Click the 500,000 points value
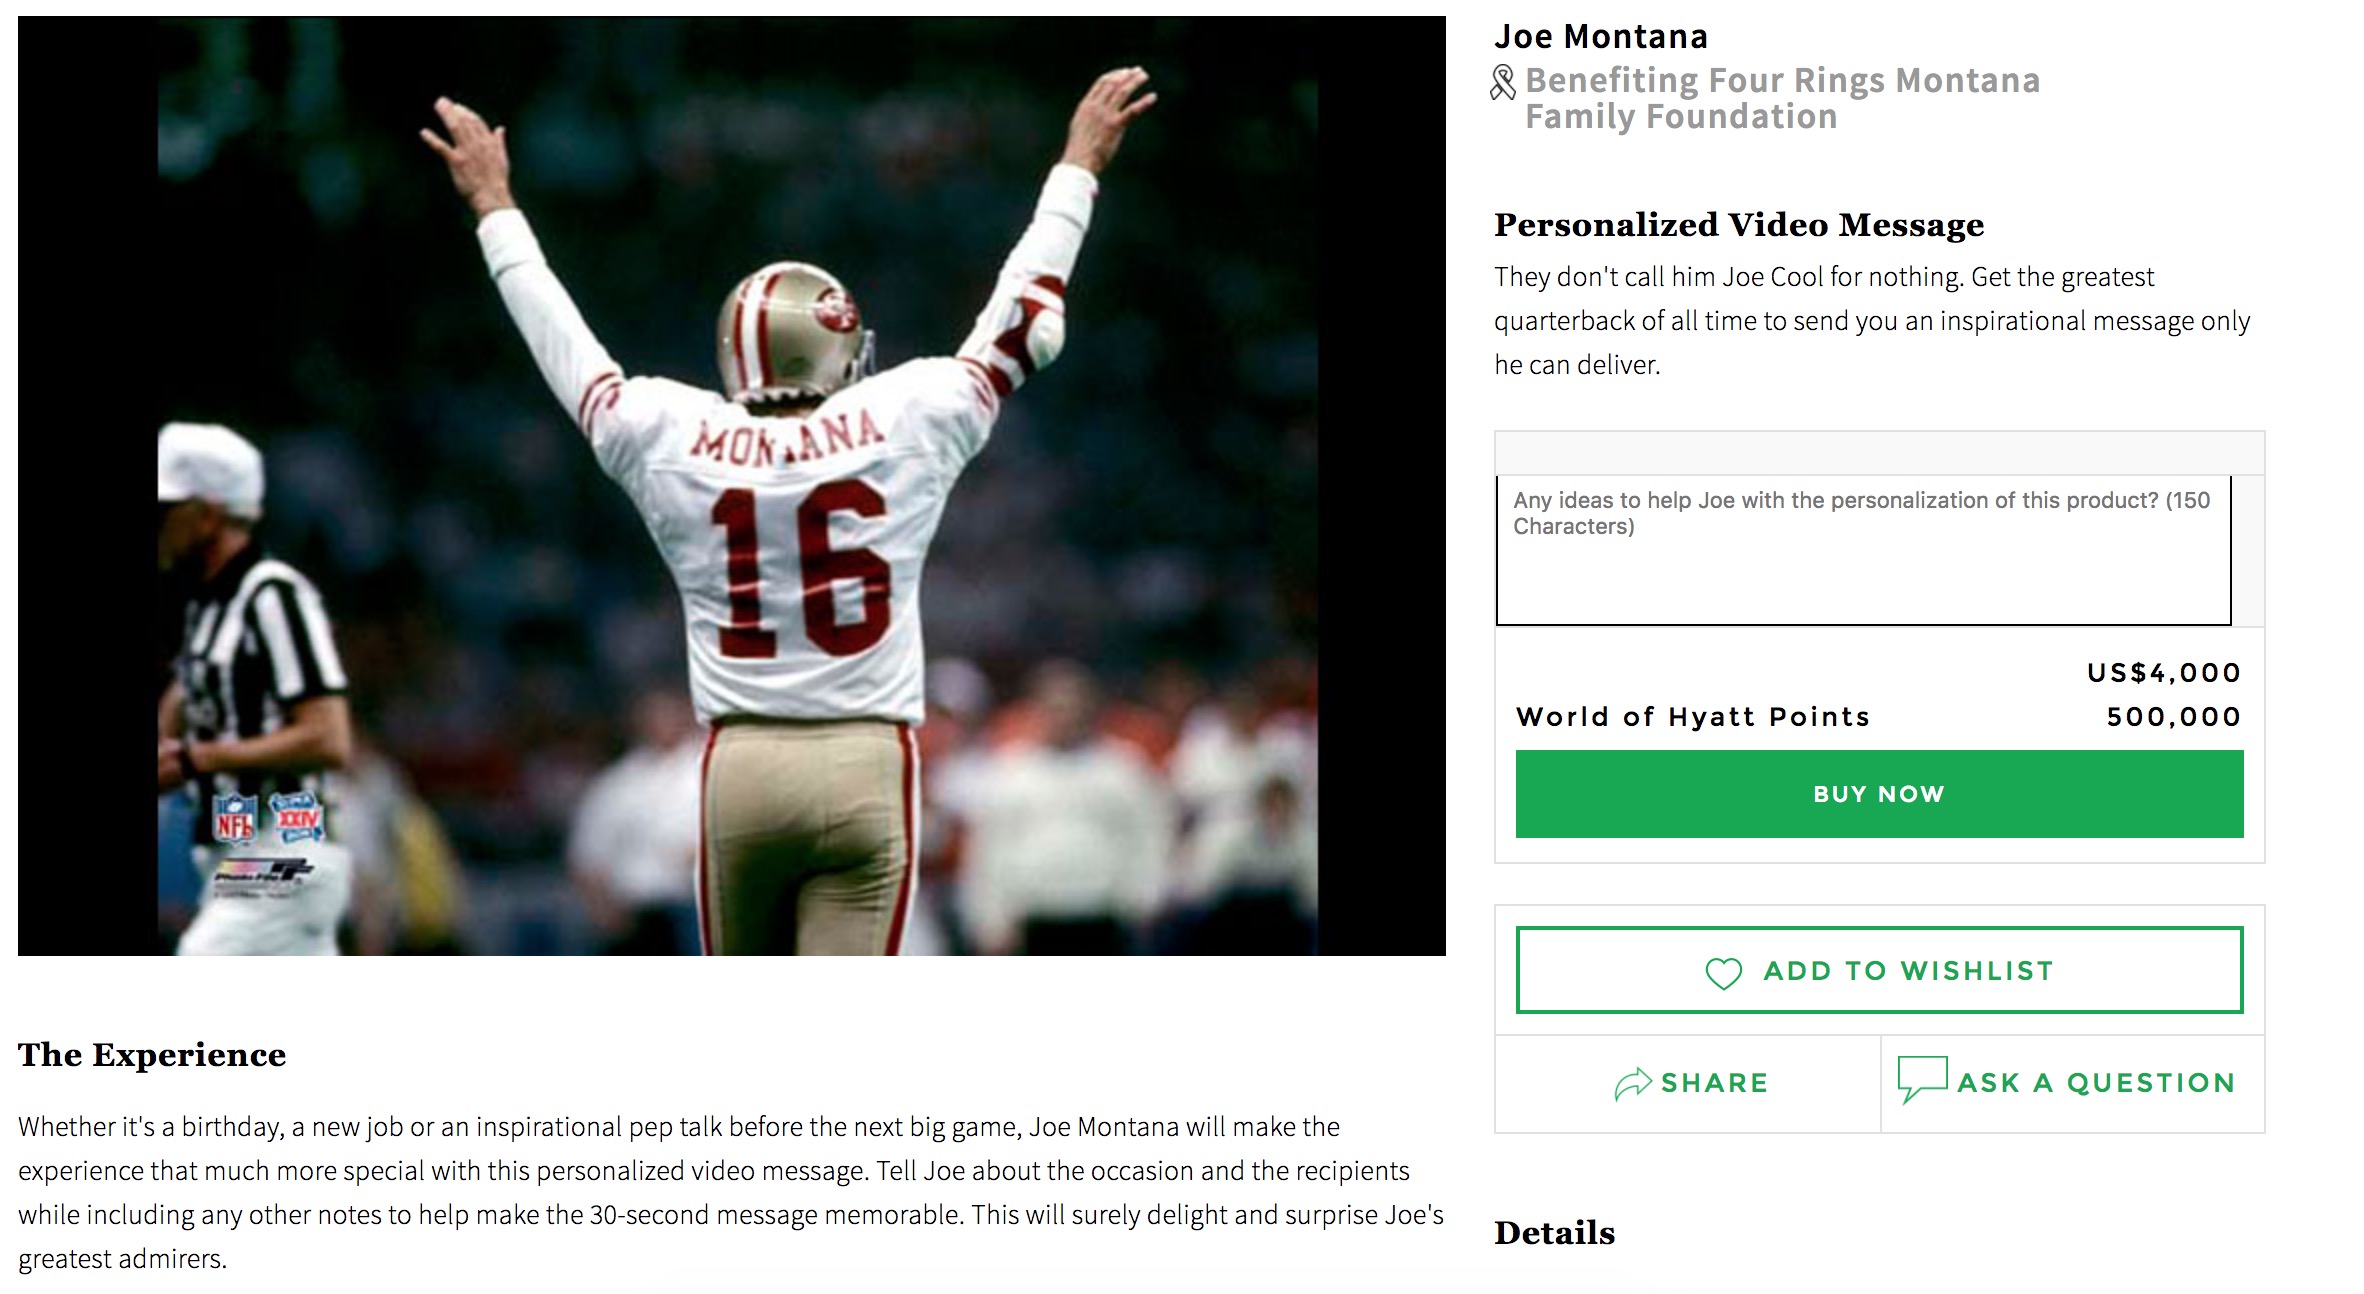The image size is (2364, 1294). coord(2174,717)
